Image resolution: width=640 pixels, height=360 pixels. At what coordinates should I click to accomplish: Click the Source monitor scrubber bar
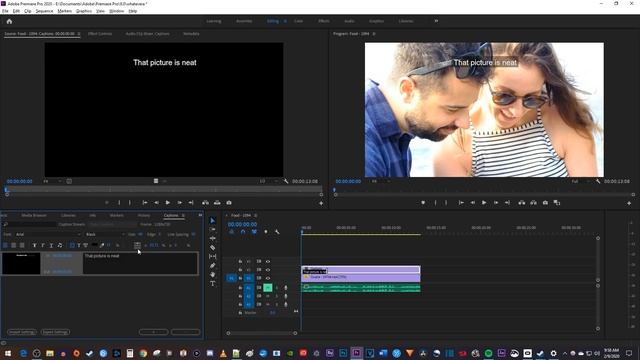coord(164,190)
